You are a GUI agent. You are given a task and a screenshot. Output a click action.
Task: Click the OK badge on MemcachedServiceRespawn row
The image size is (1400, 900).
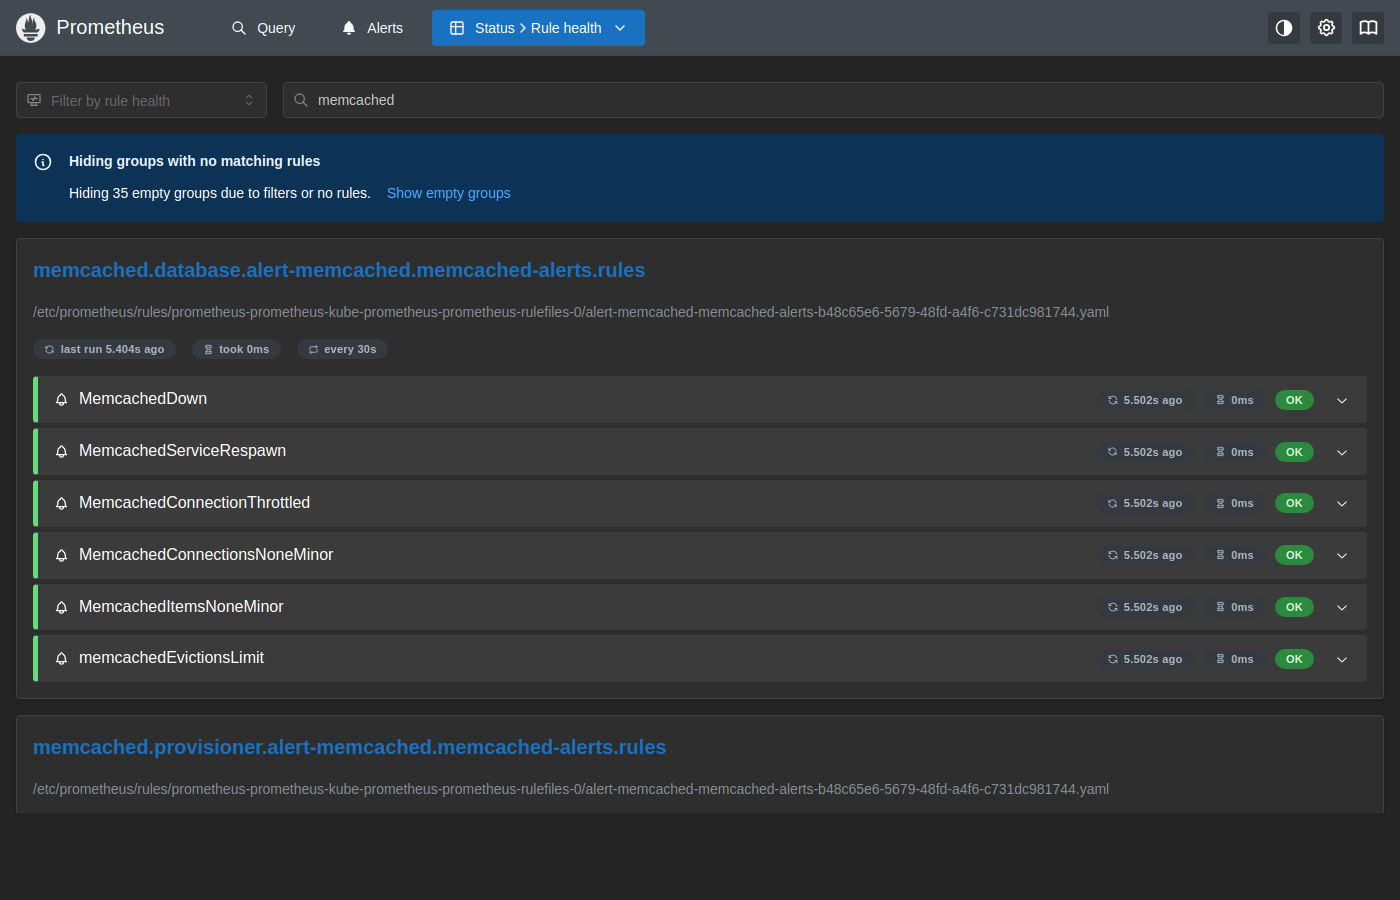[x=1294, y=452]
